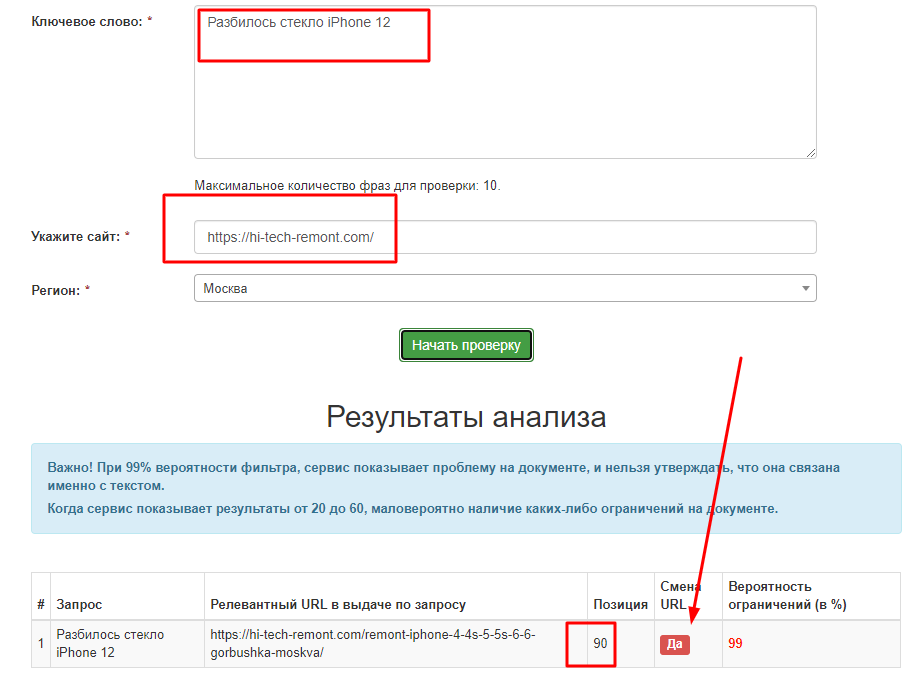Click the dropdown arrow of the region selector
Image resolution: width=912 pixels, height=696 pixels.
click(806, 289)
